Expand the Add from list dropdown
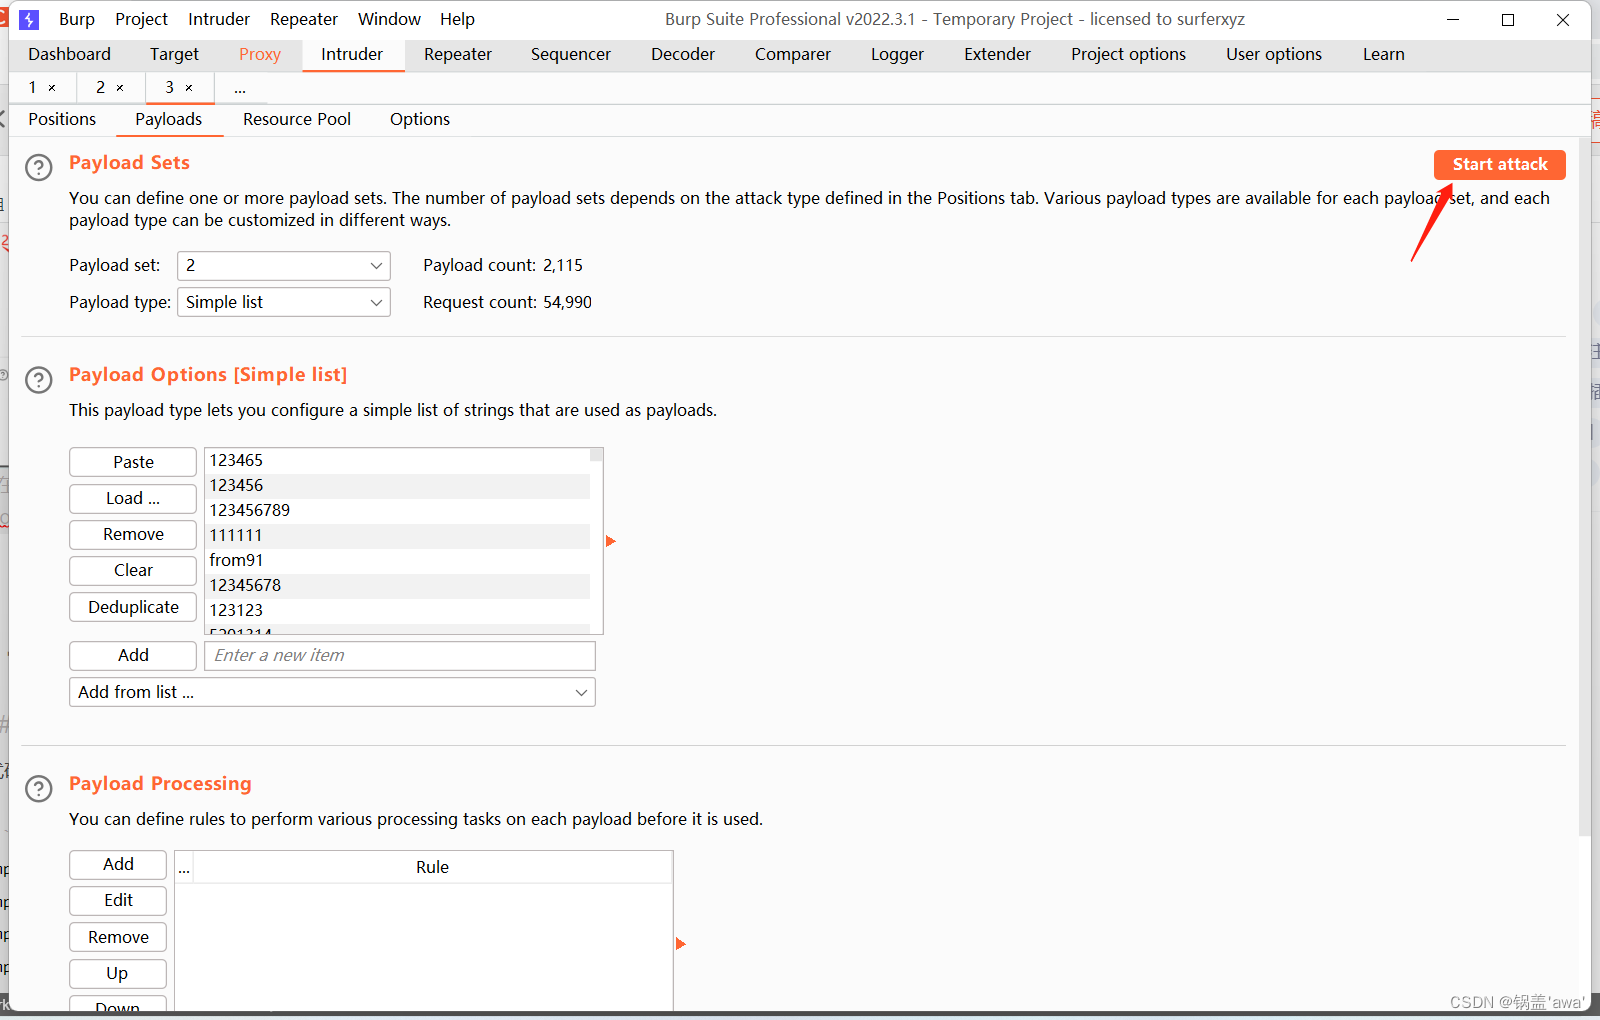Screen dimensions: 1600x1020 click(x=332, y=692)
